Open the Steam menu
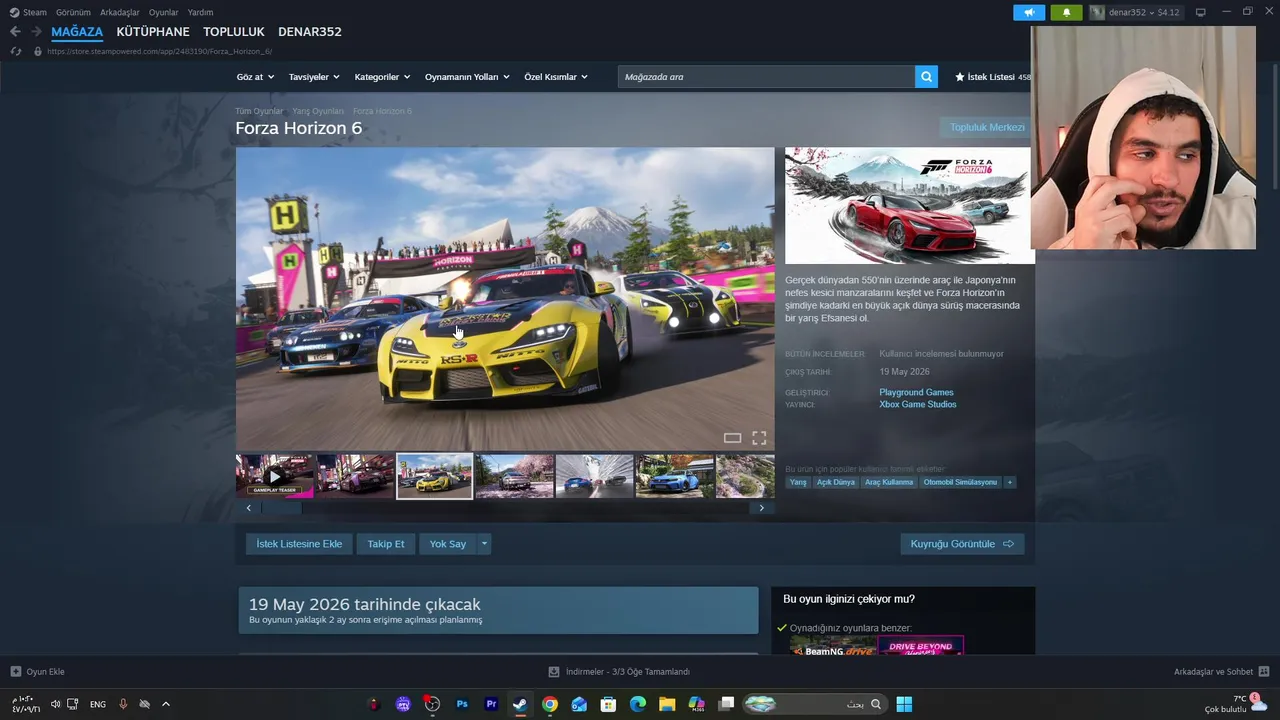1280x720 pixels. click(x=28, y=12)
